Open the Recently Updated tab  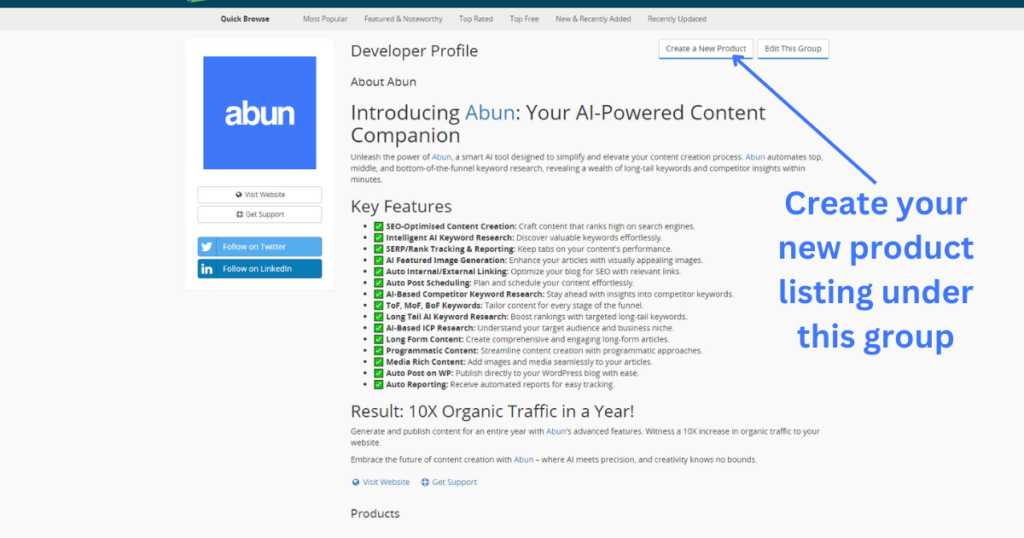click(x=677, y=19)
